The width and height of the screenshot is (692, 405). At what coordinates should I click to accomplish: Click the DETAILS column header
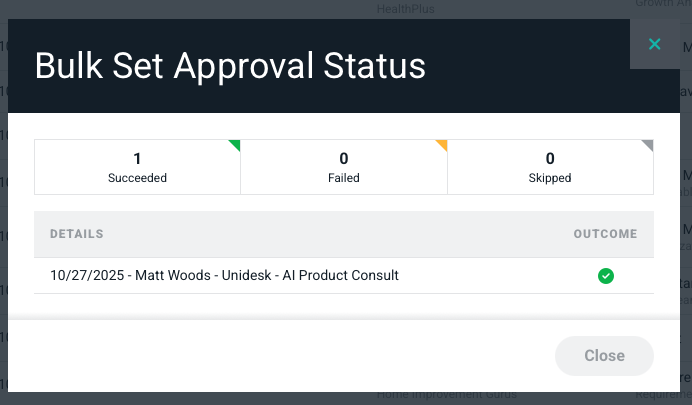click(x=77, y=234)
